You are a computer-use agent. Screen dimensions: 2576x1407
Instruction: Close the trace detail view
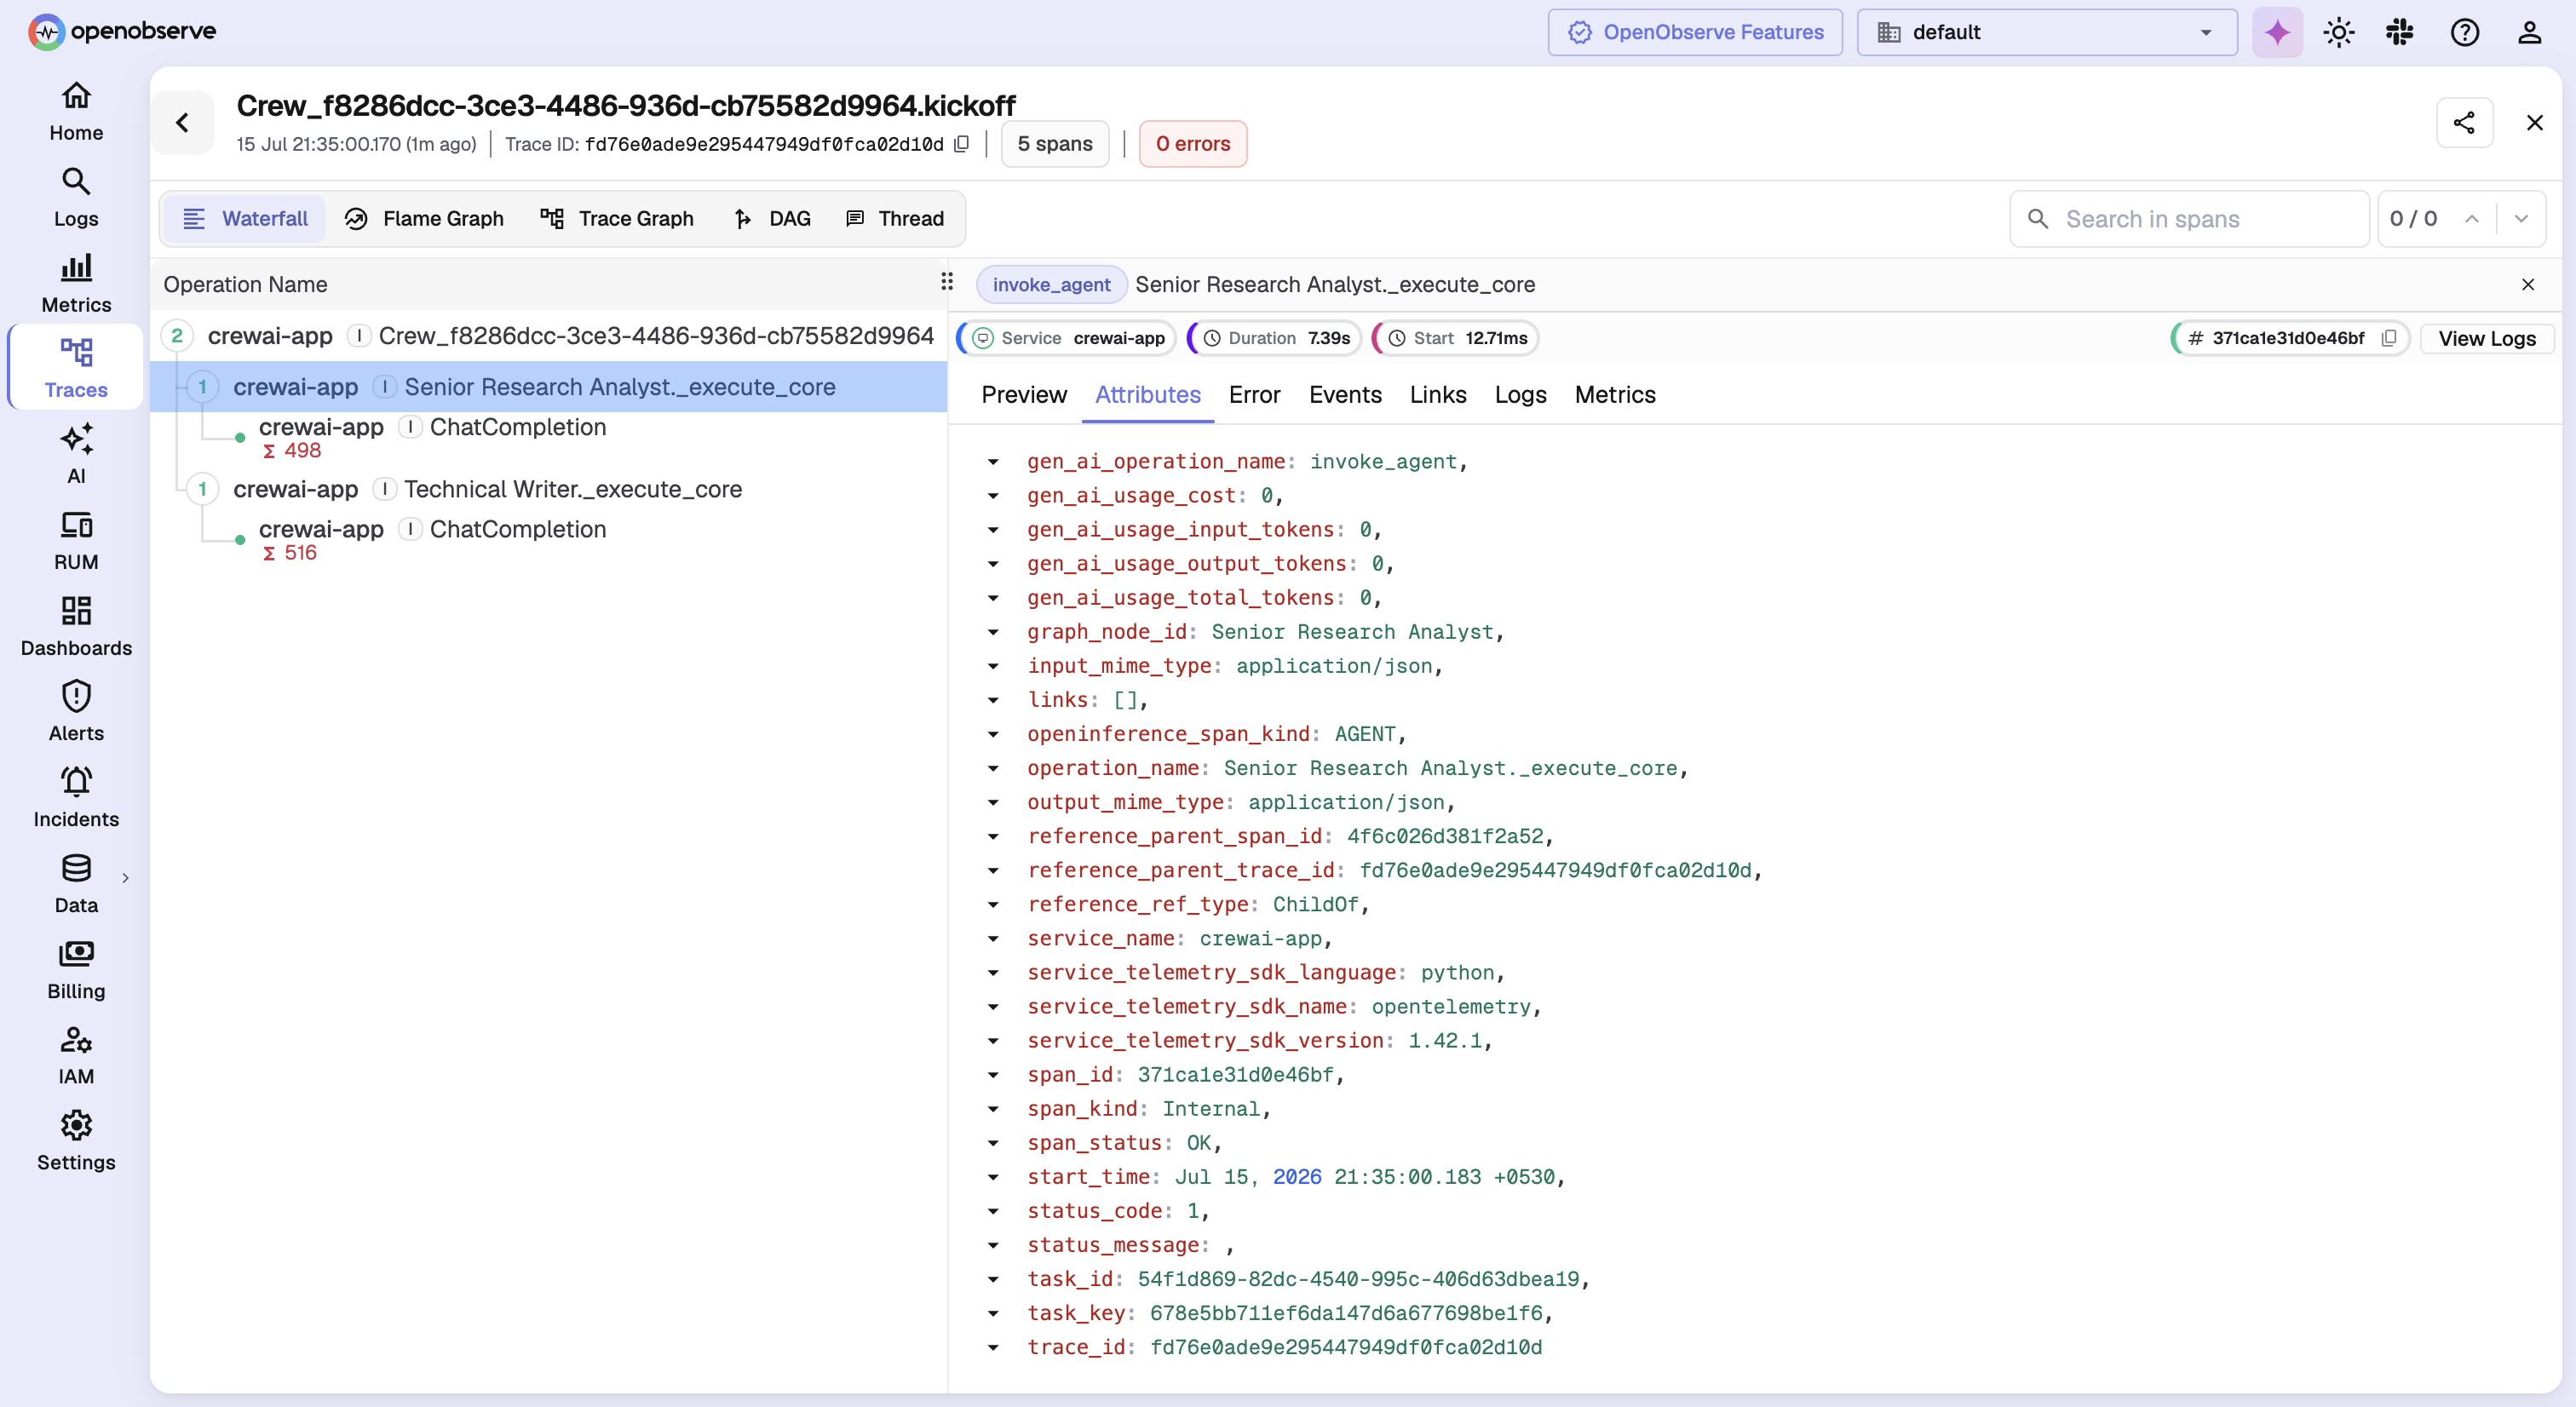tap(2534, 122)
